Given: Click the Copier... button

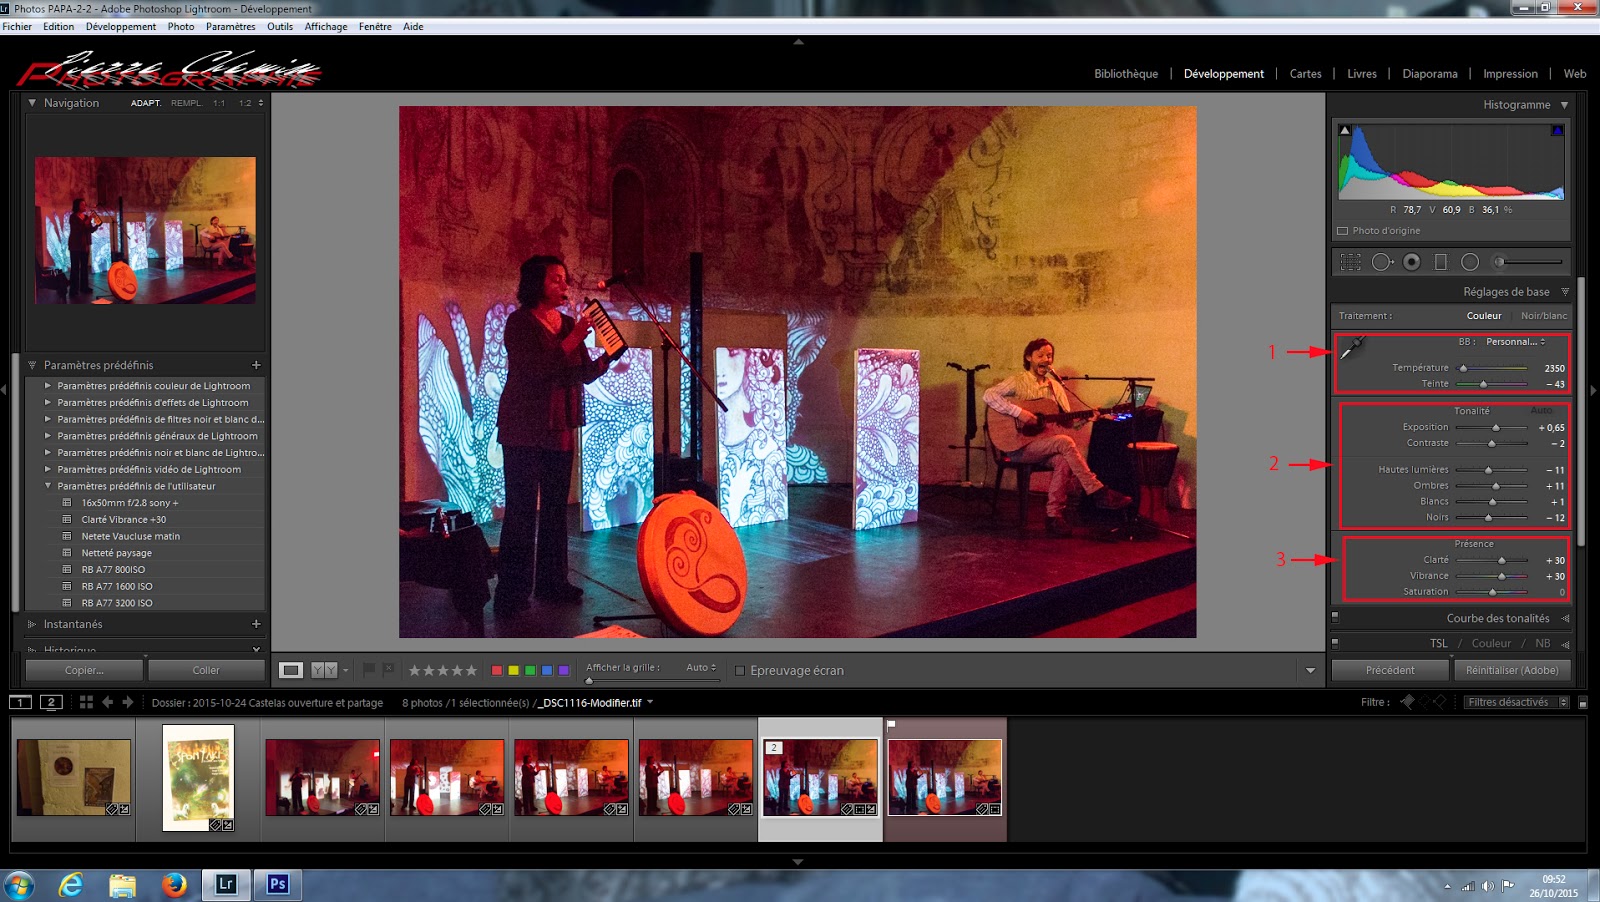Looking at the screenshot, I should coord(84,670).
